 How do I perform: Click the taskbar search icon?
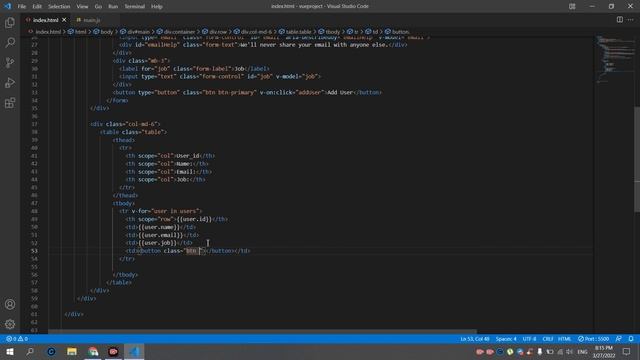[30, 351]
